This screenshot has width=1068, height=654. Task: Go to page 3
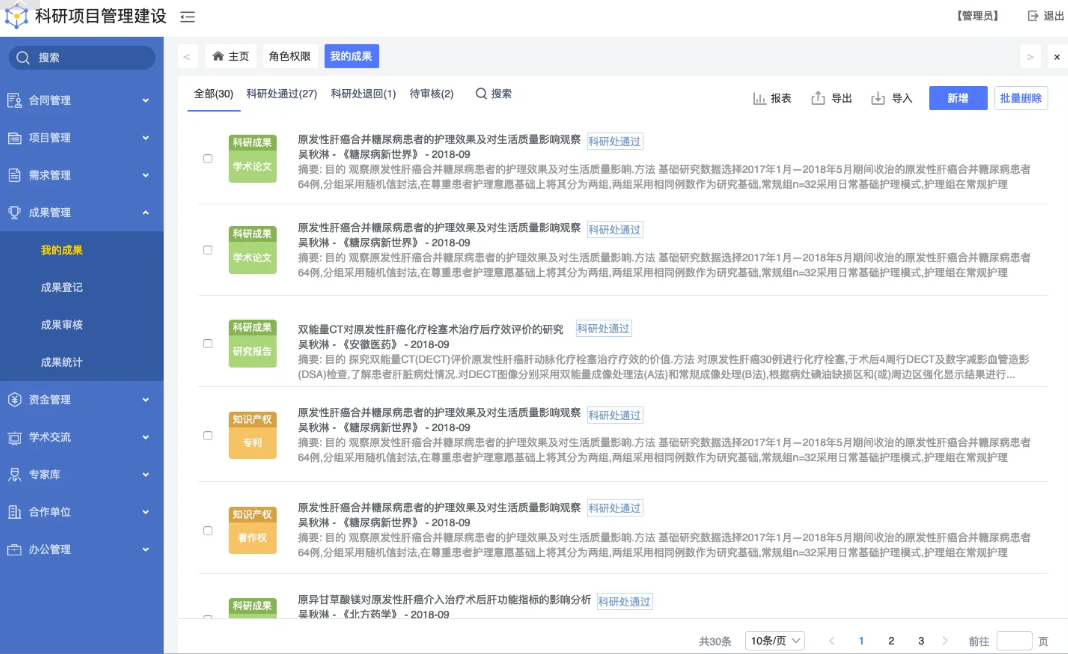pyautogui.click(x=921, y=640)
